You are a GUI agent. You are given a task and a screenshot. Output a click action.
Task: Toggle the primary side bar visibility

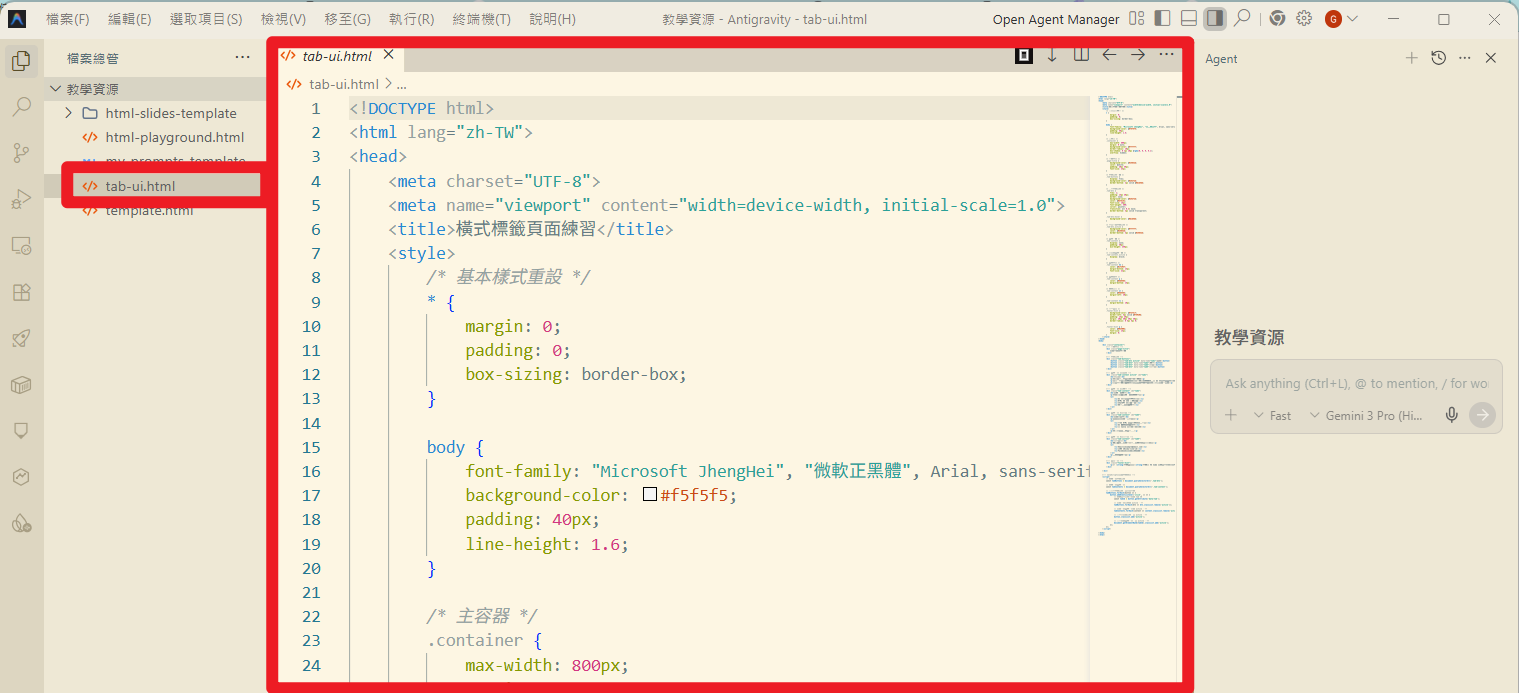pos(1162,18)
